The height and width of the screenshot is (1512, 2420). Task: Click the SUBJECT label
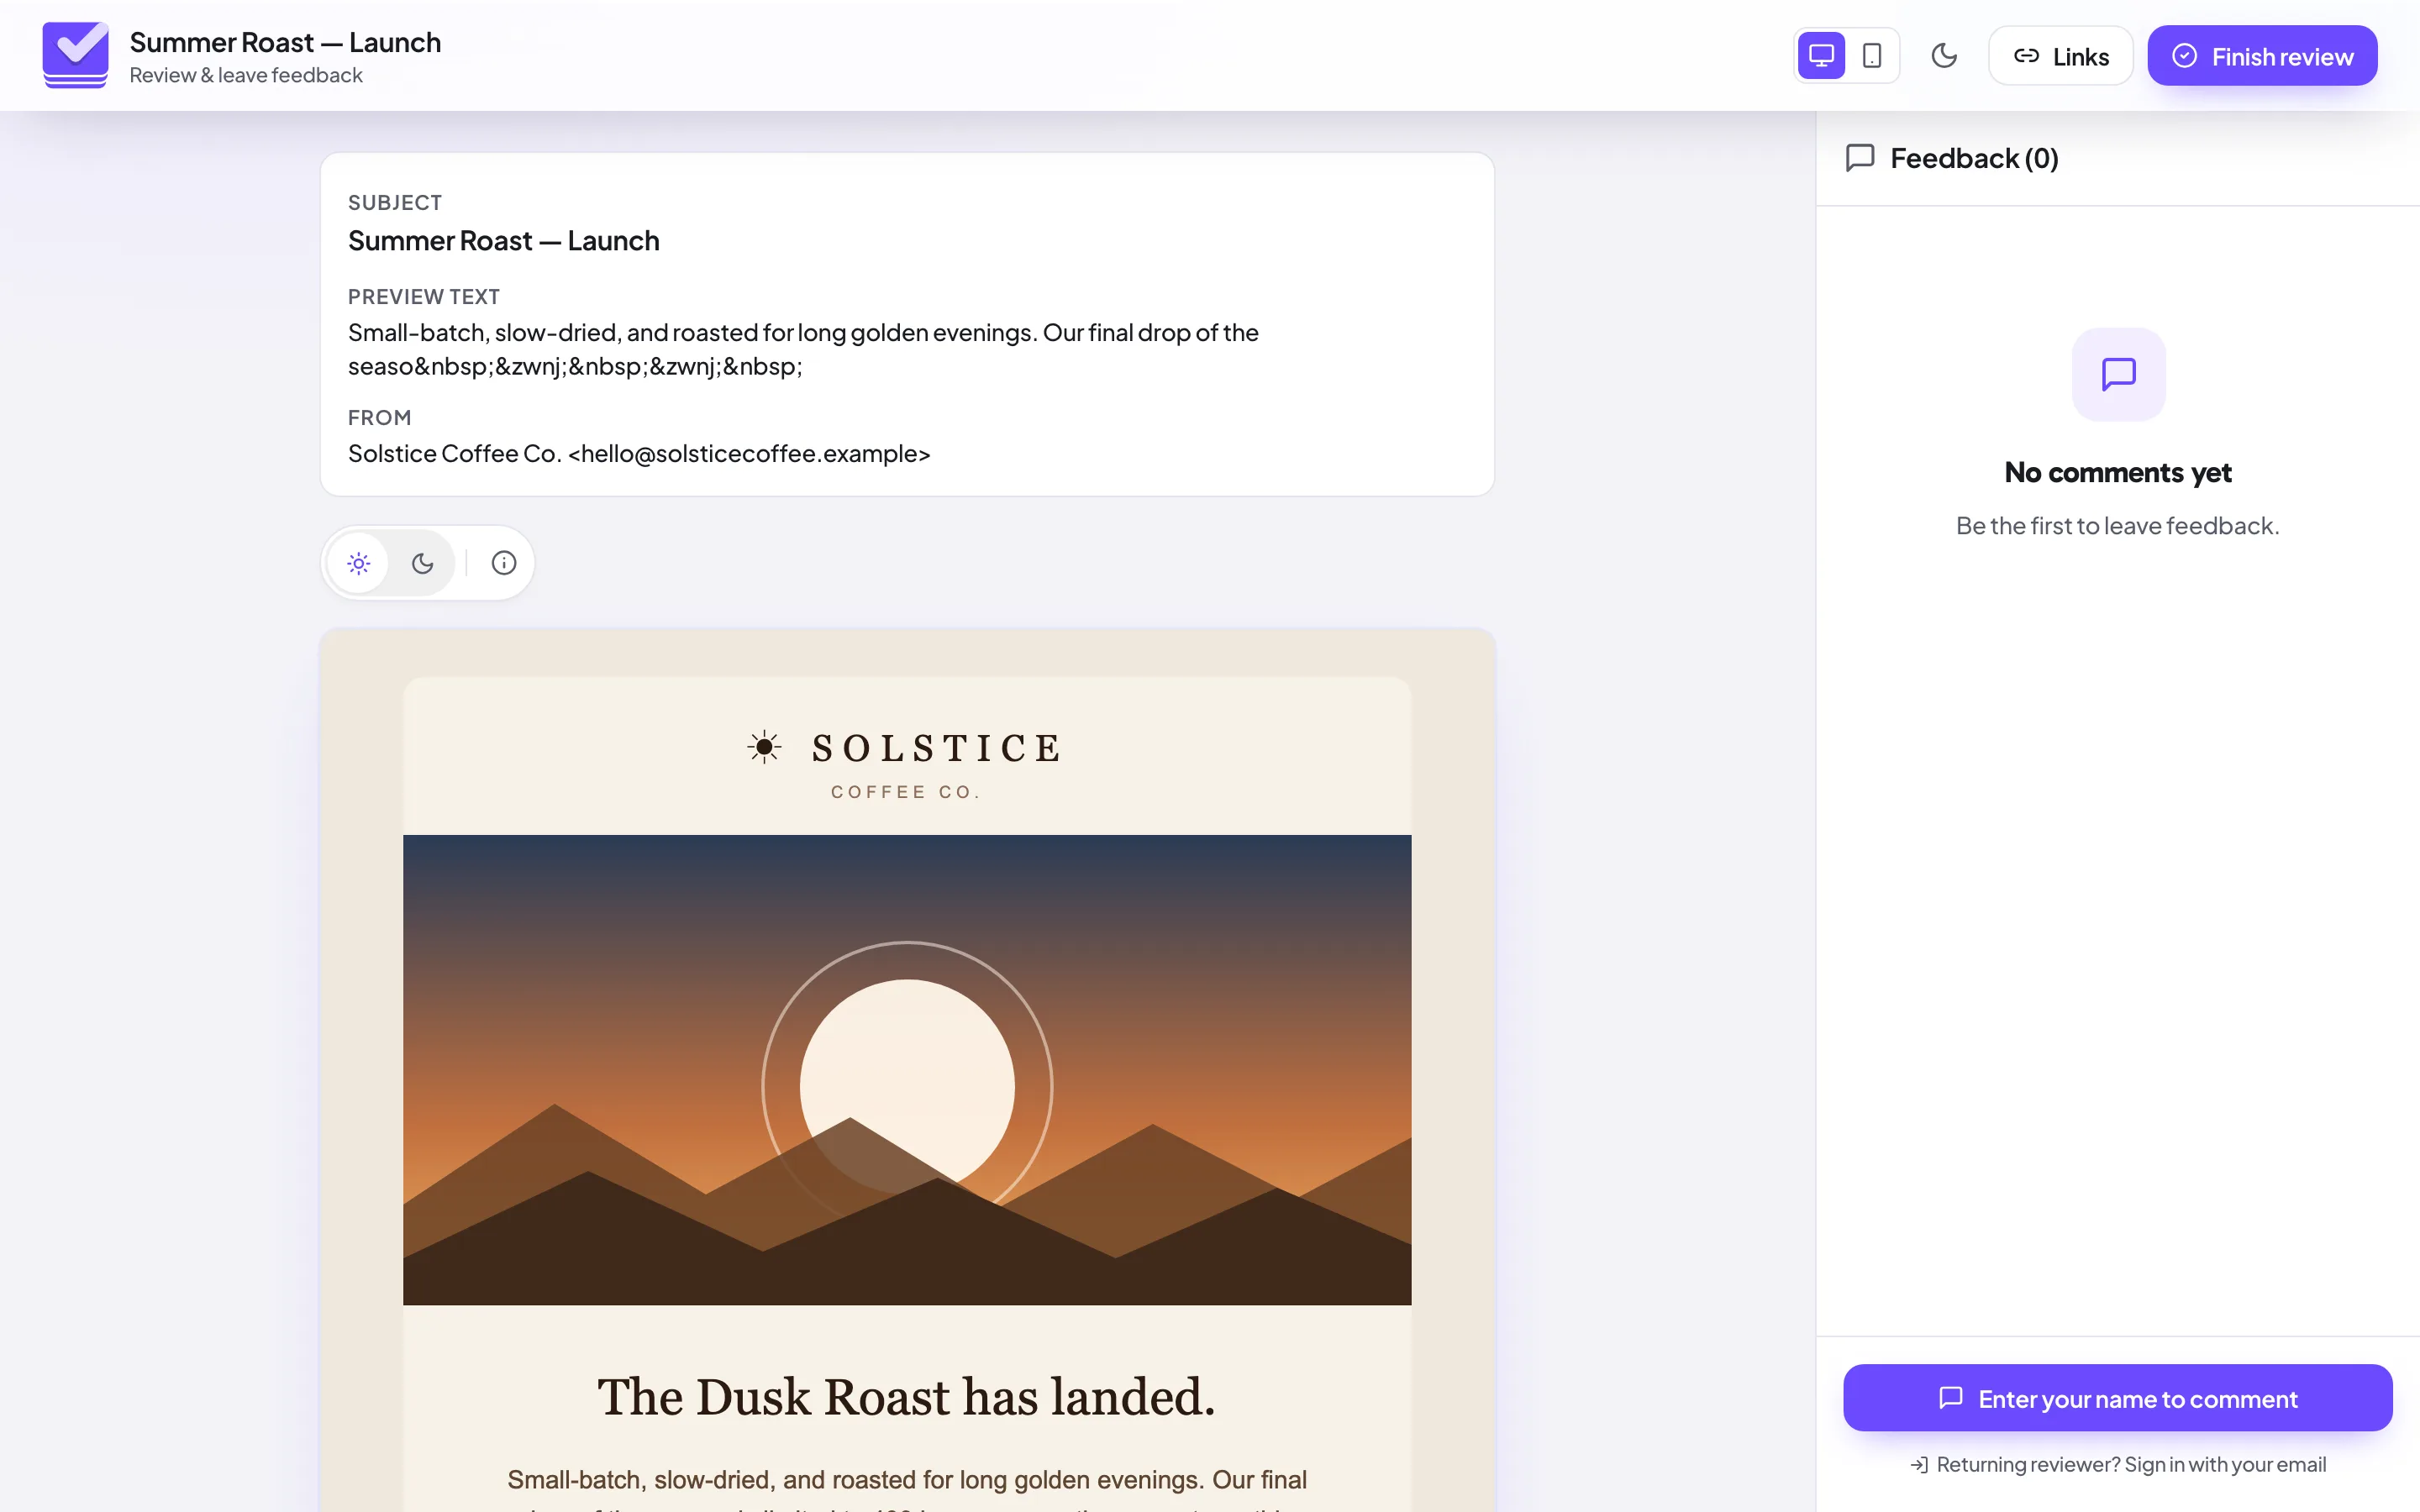pyautogui.click(x=395, y=203)
